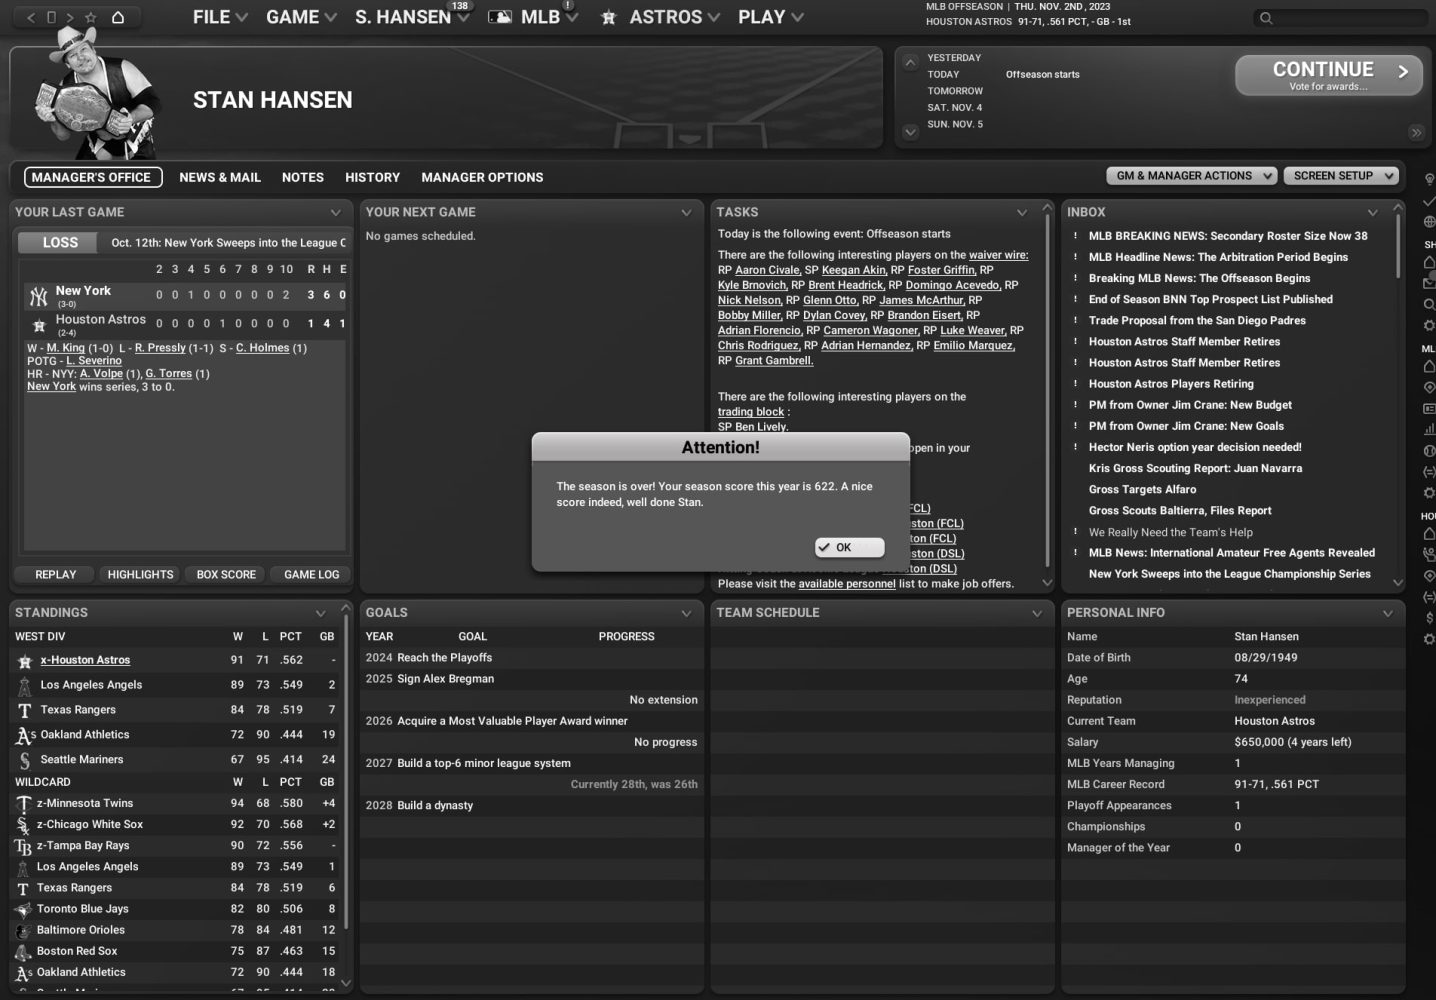
Task: Open Stan Hansen's manager portrait
Action: coord(96,92)
